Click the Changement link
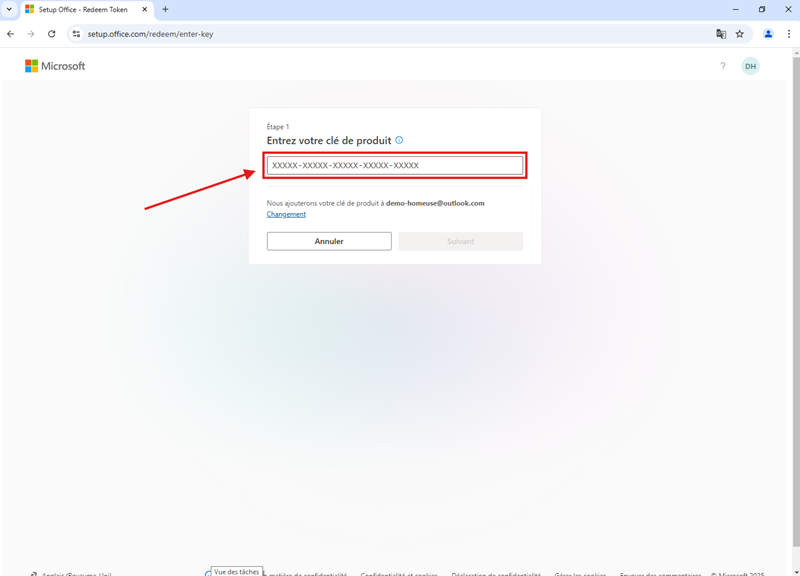The width and height of the screenshot is (800, 576). (x=286, y=214)
